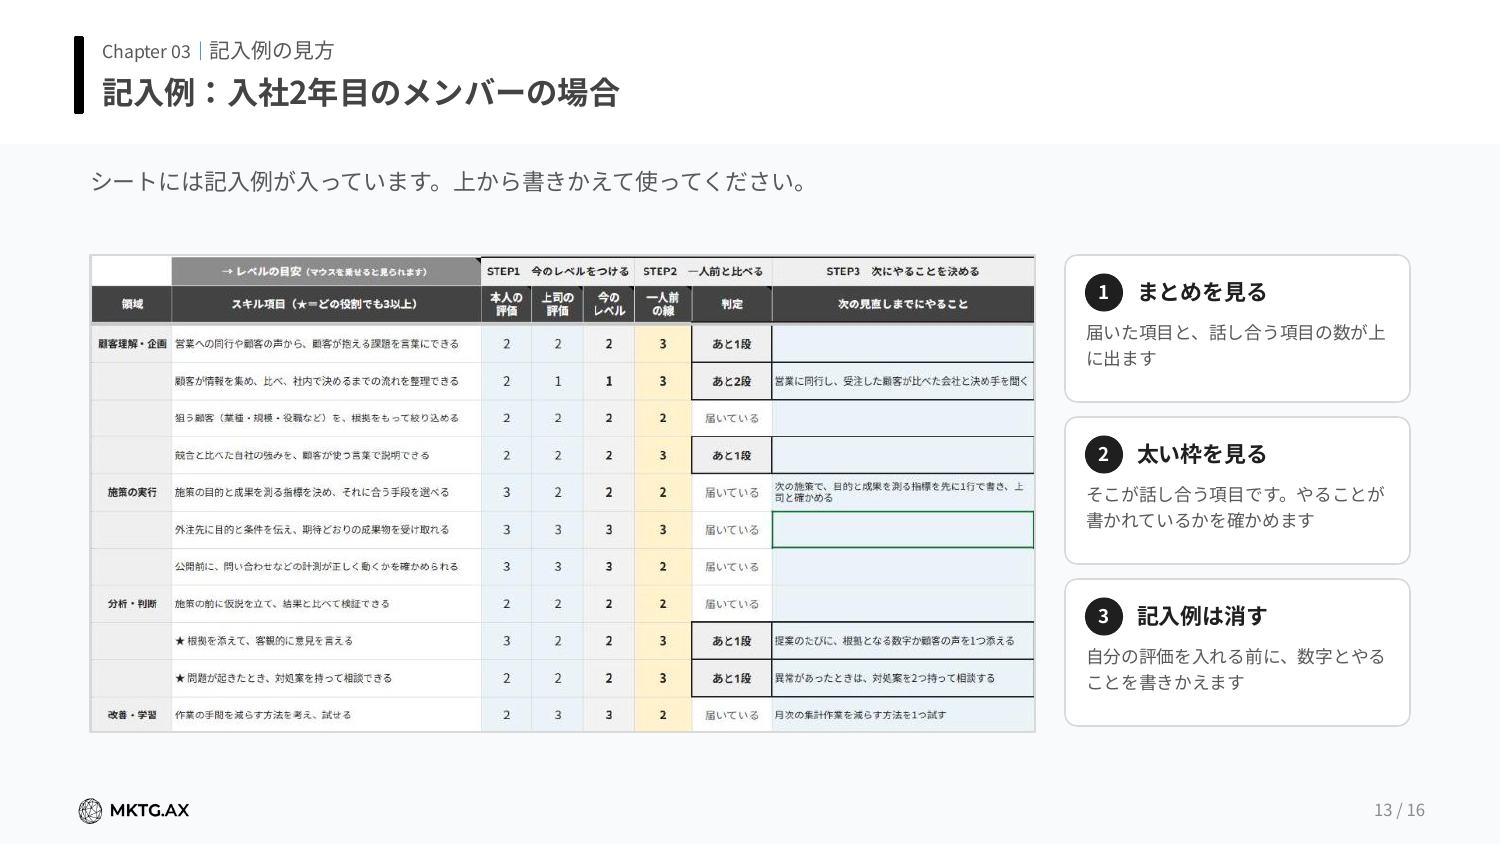
Task: Select the page indicator 13 / 16
Action: tap(1399, 810)
